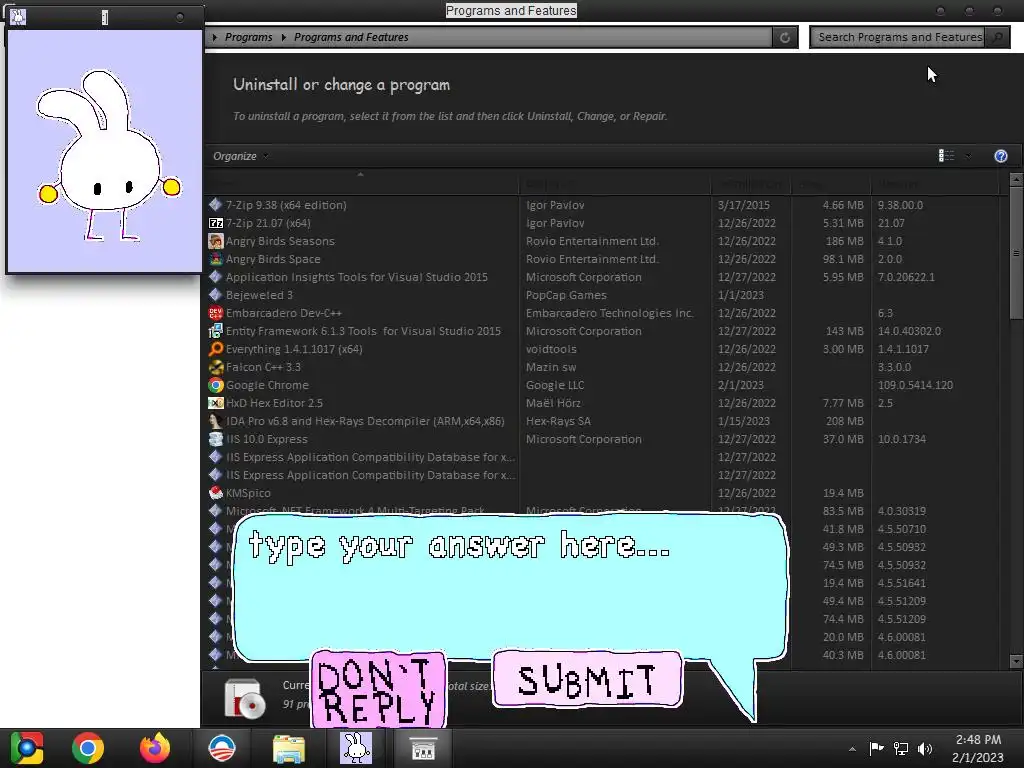
Task: Click the Angry Birds Space icon
Action: (216, 259)
